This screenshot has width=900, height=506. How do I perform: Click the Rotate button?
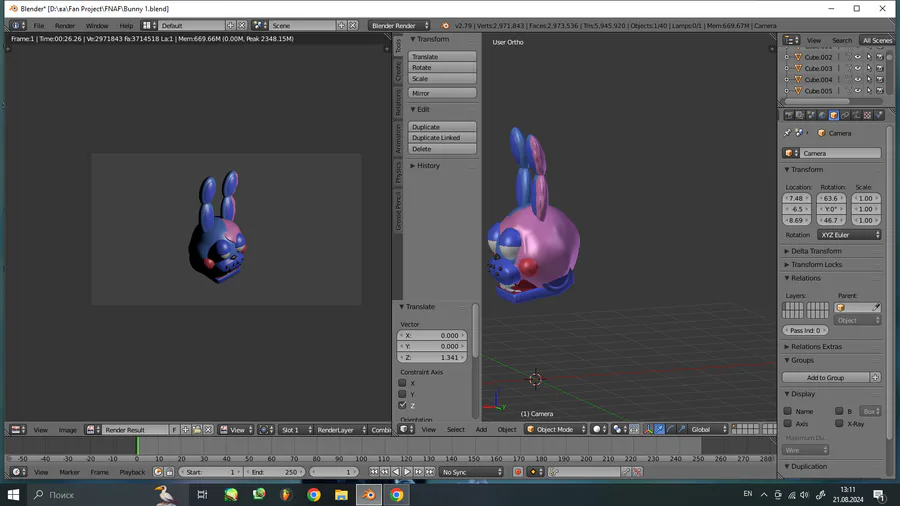coord(442,67)
